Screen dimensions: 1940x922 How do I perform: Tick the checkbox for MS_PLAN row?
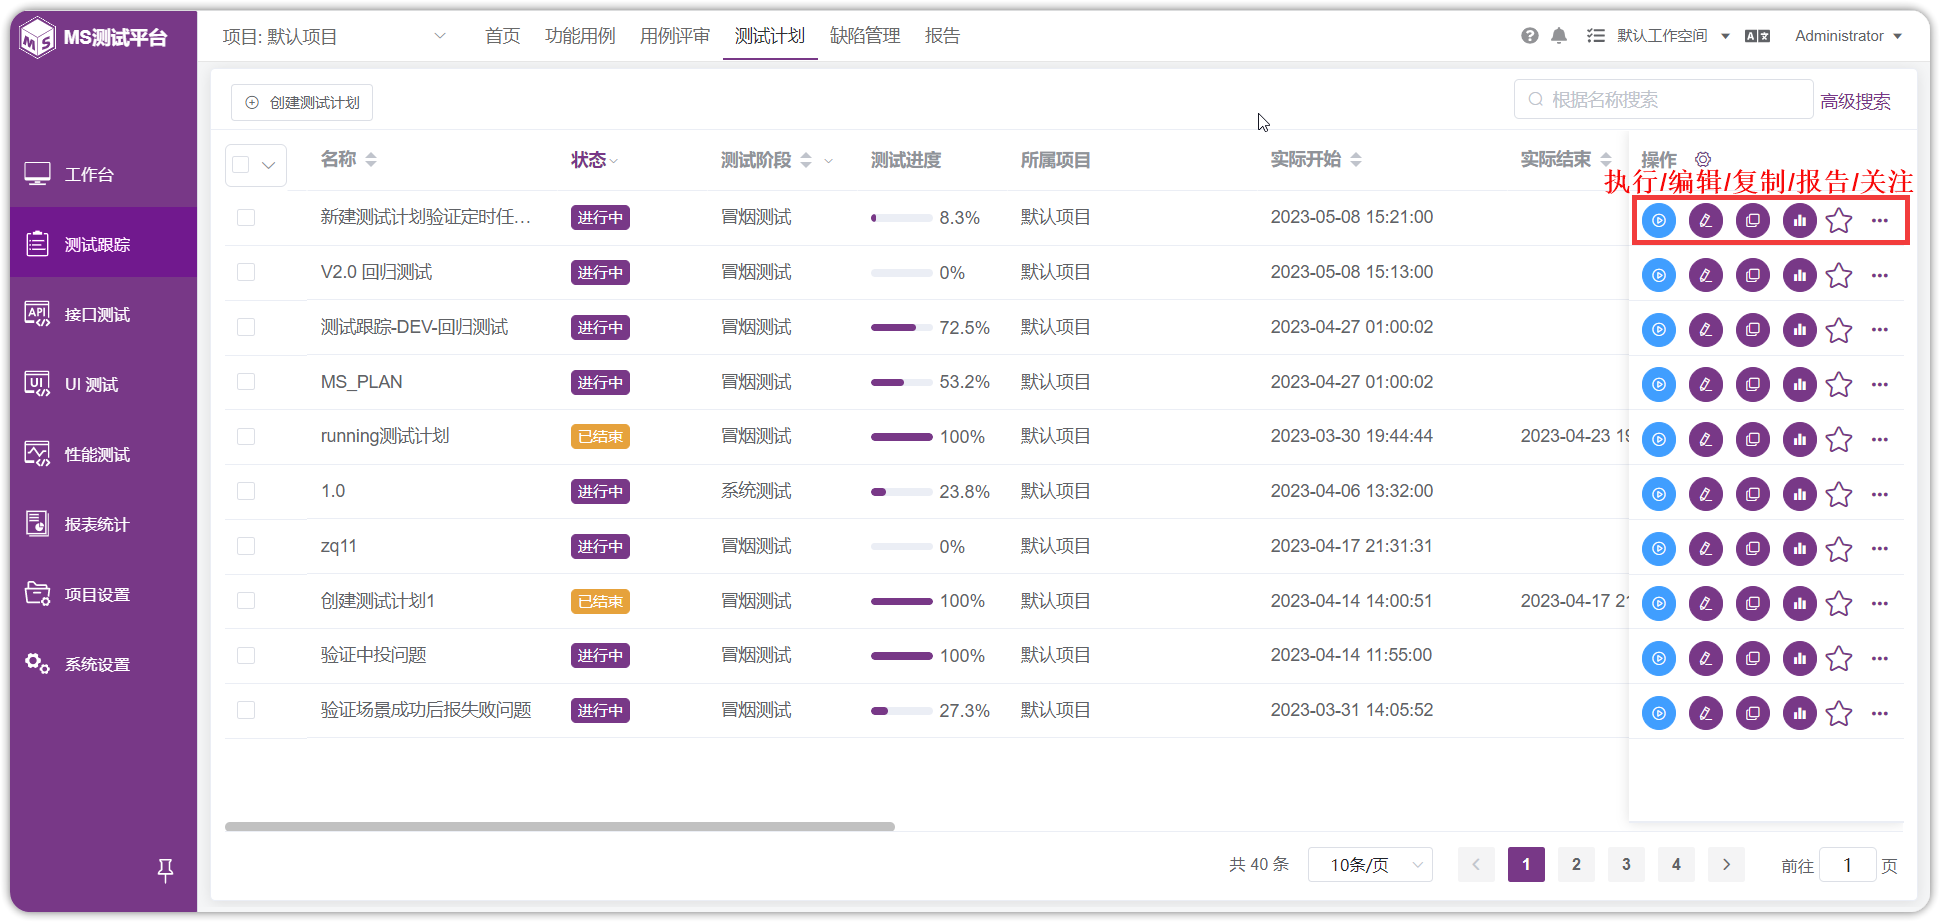[x=246, y=382]
